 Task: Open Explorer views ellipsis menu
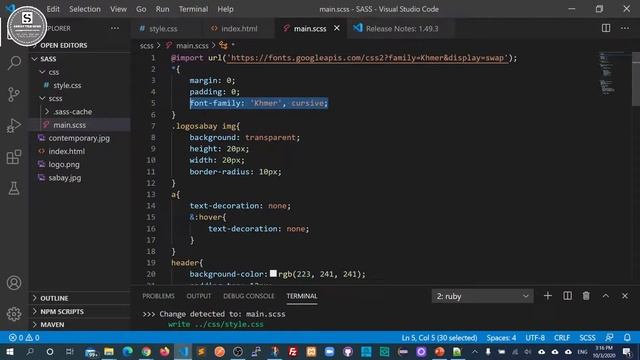tap(115, 28)
